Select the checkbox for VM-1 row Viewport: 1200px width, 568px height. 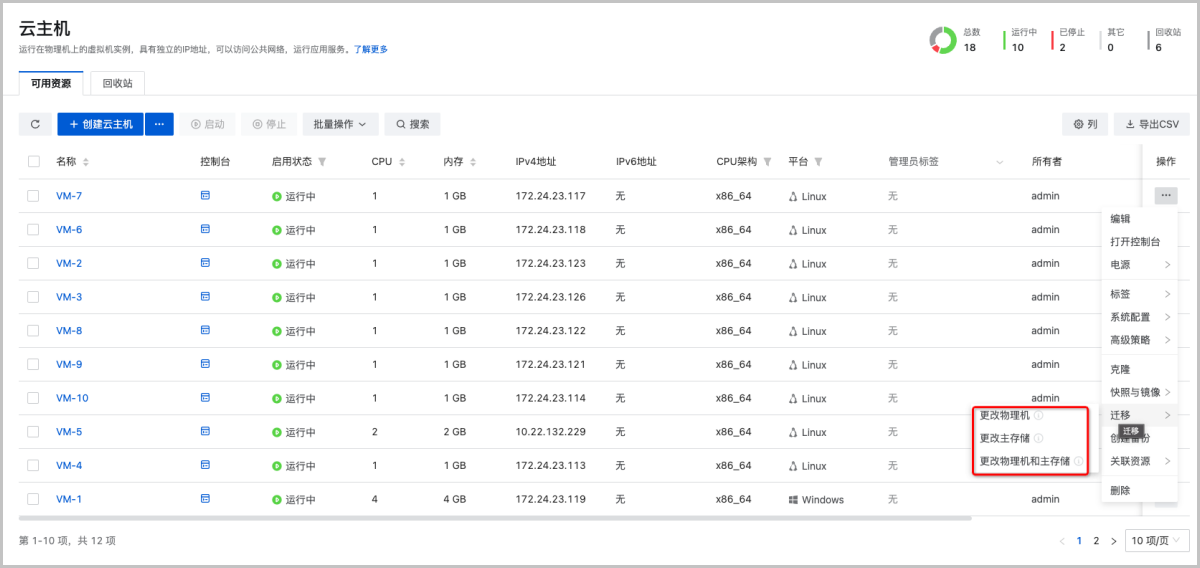tap(34, 499)
